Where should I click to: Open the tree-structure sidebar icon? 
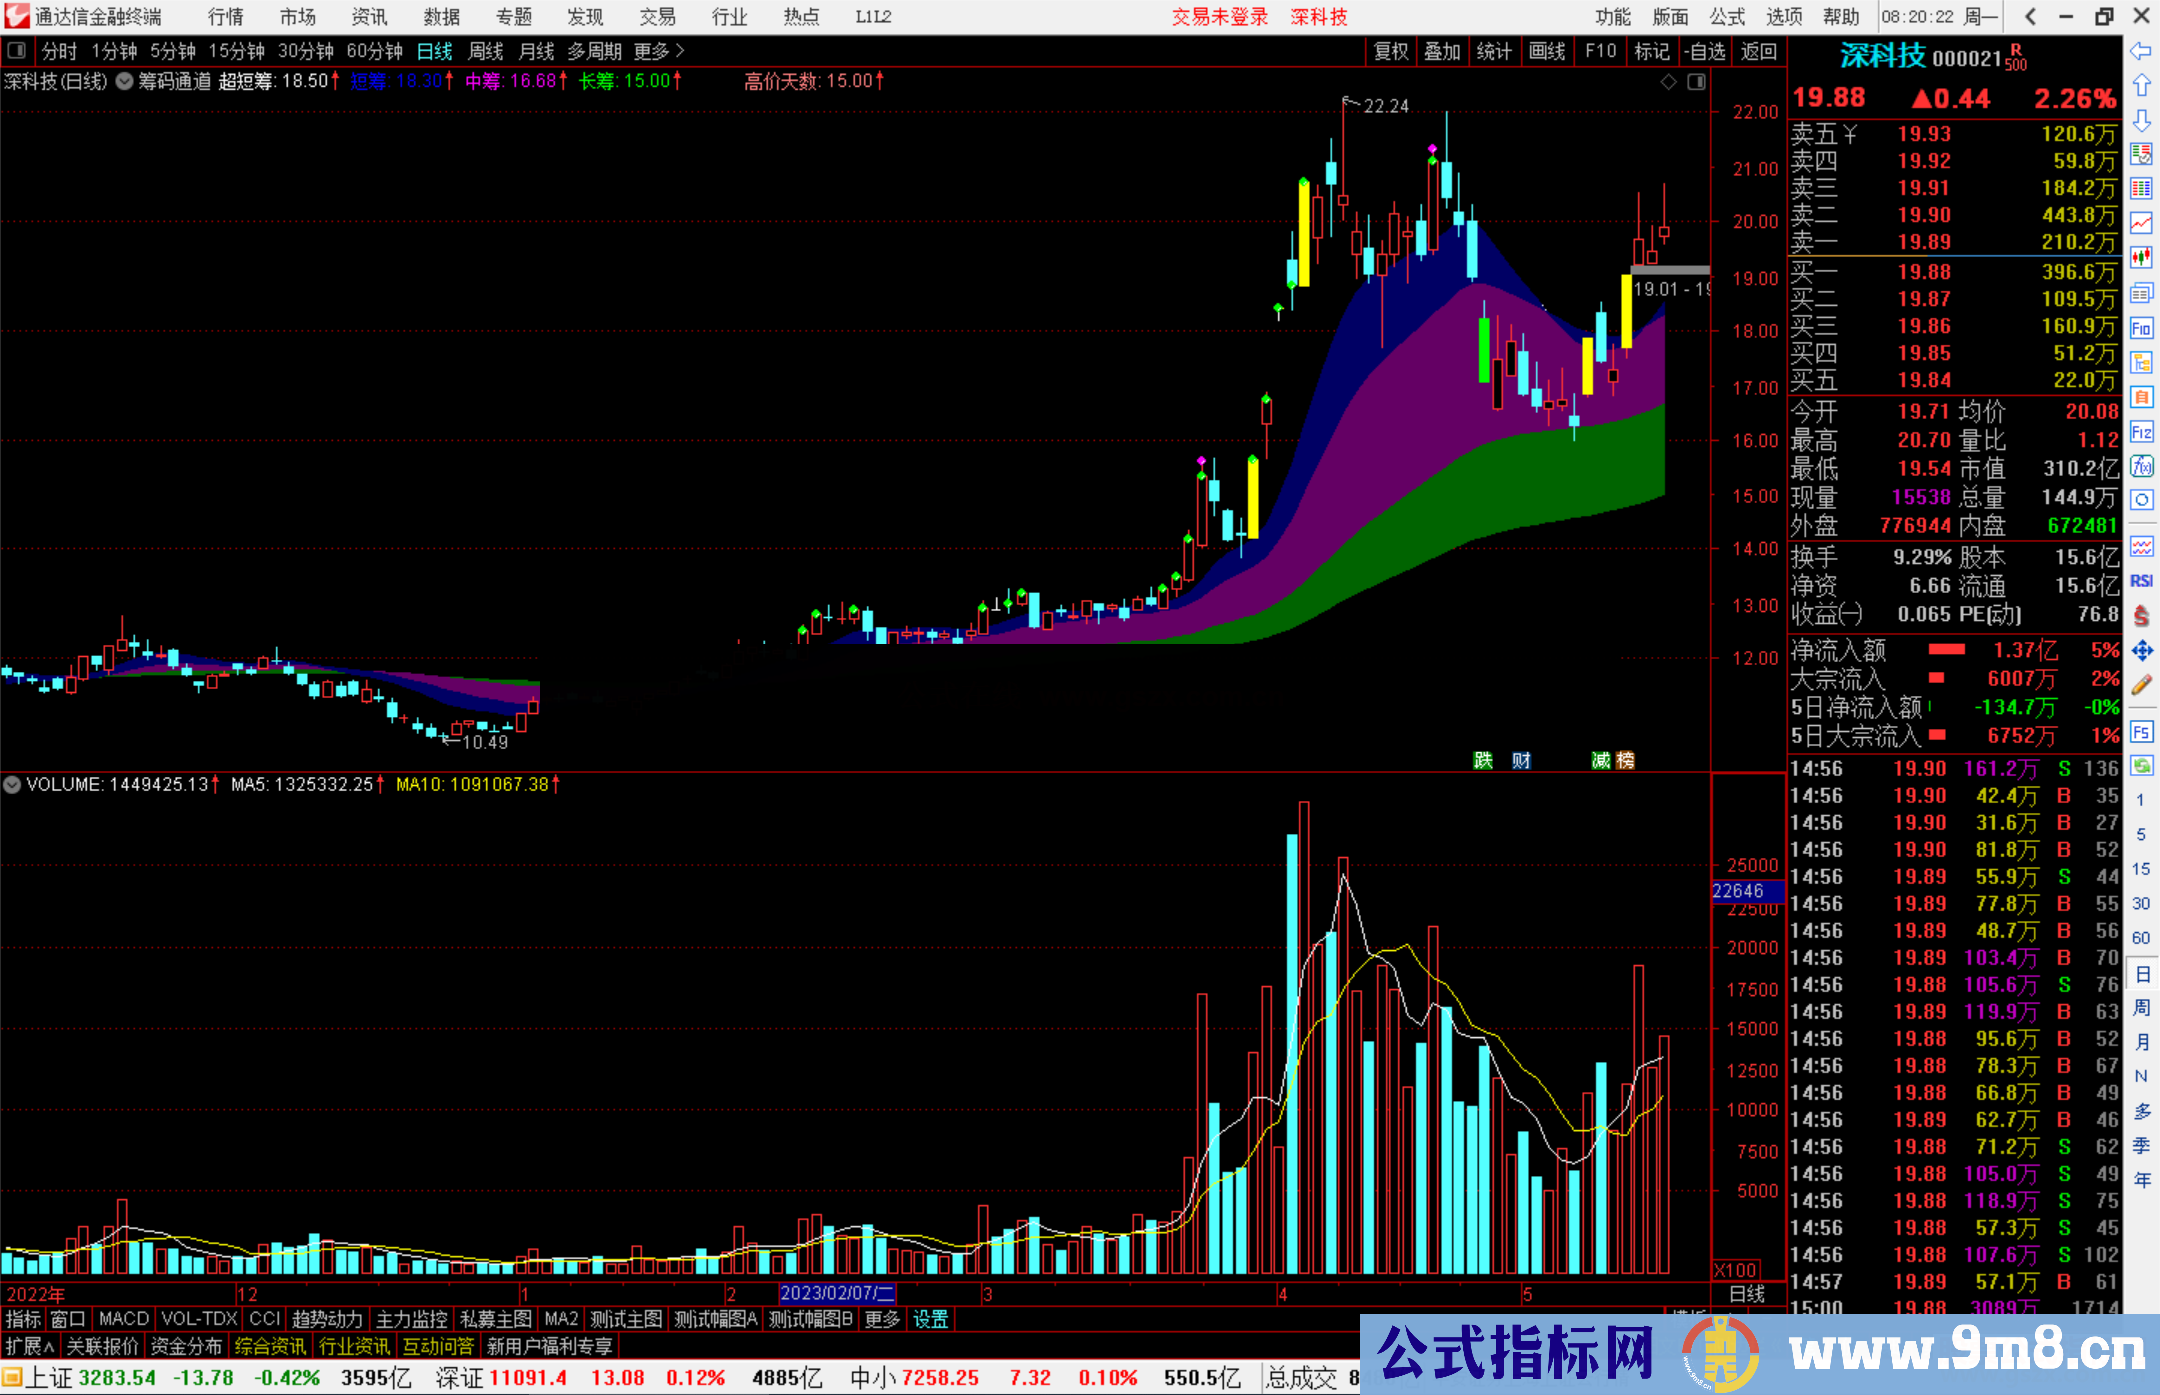pyautogui.click(x=2141, y=362)
